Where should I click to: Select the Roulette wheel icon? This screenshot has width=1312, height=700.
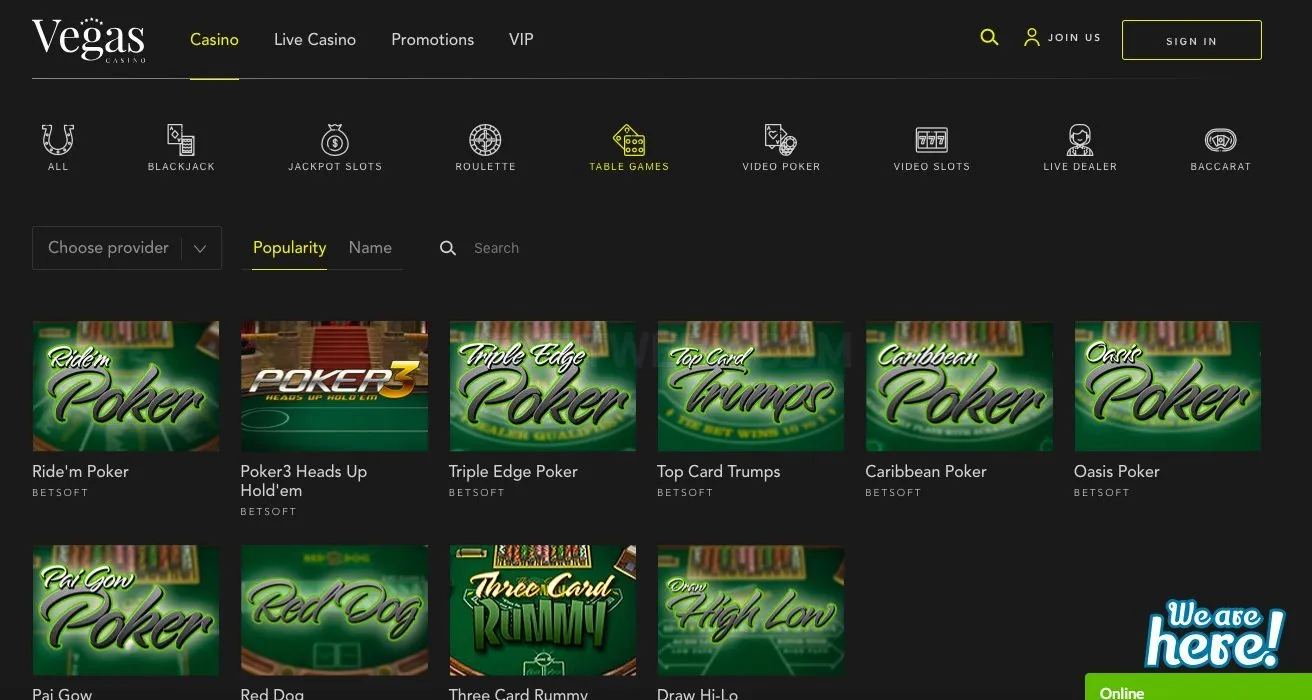[485, 139]
